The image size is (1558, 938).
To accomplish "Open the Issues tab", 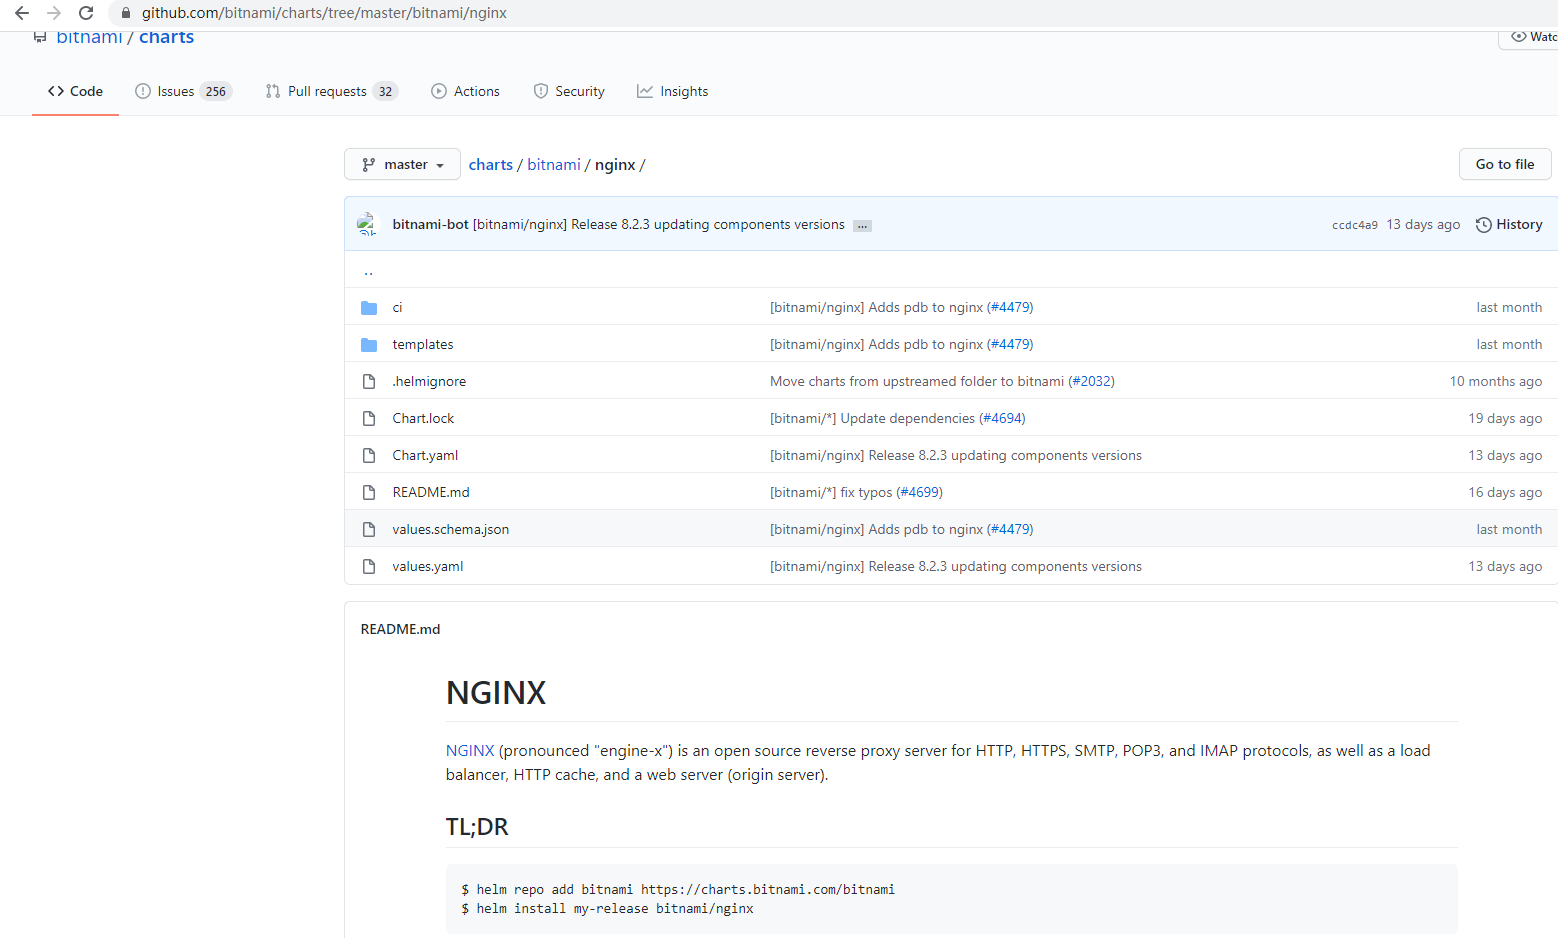I will point(183,91).
